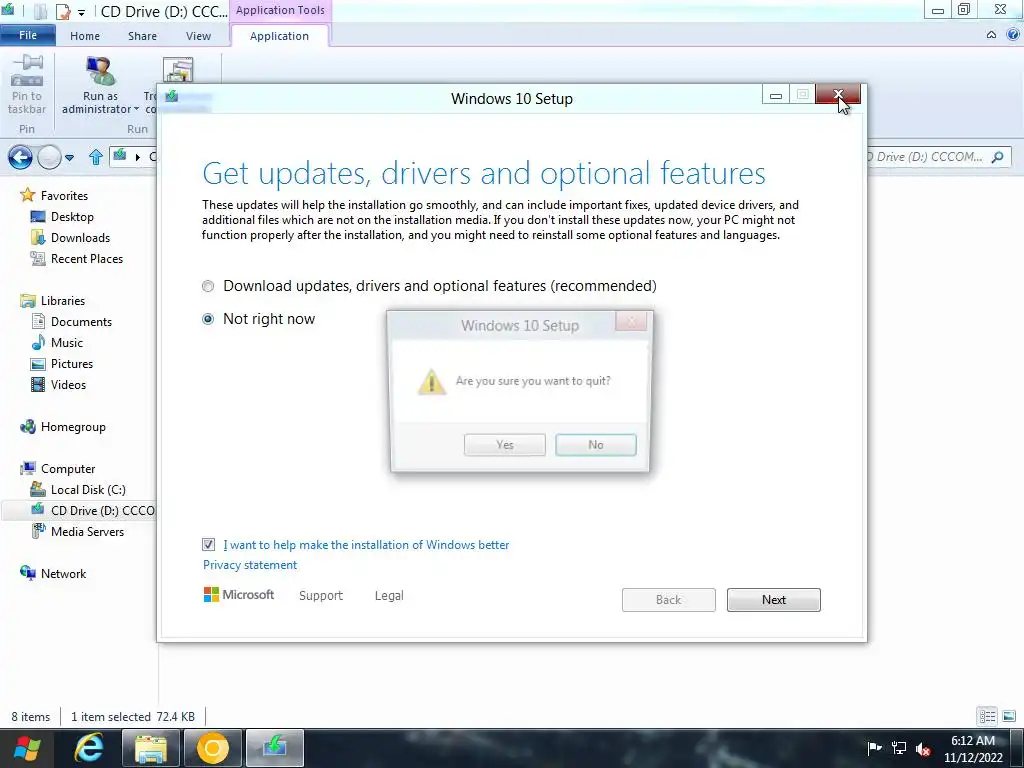Viewport: 1024px width, 768px height.
Task: Click Windows 10 Setup taskbar button
Action: point(275,748)
